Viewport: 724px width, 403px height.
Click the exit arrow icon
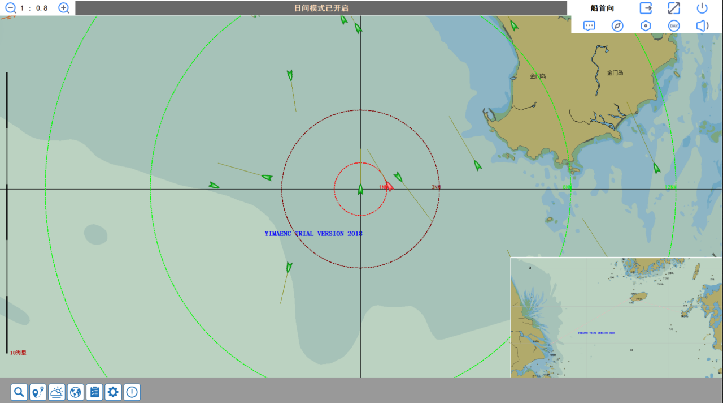tap(646, 8)
